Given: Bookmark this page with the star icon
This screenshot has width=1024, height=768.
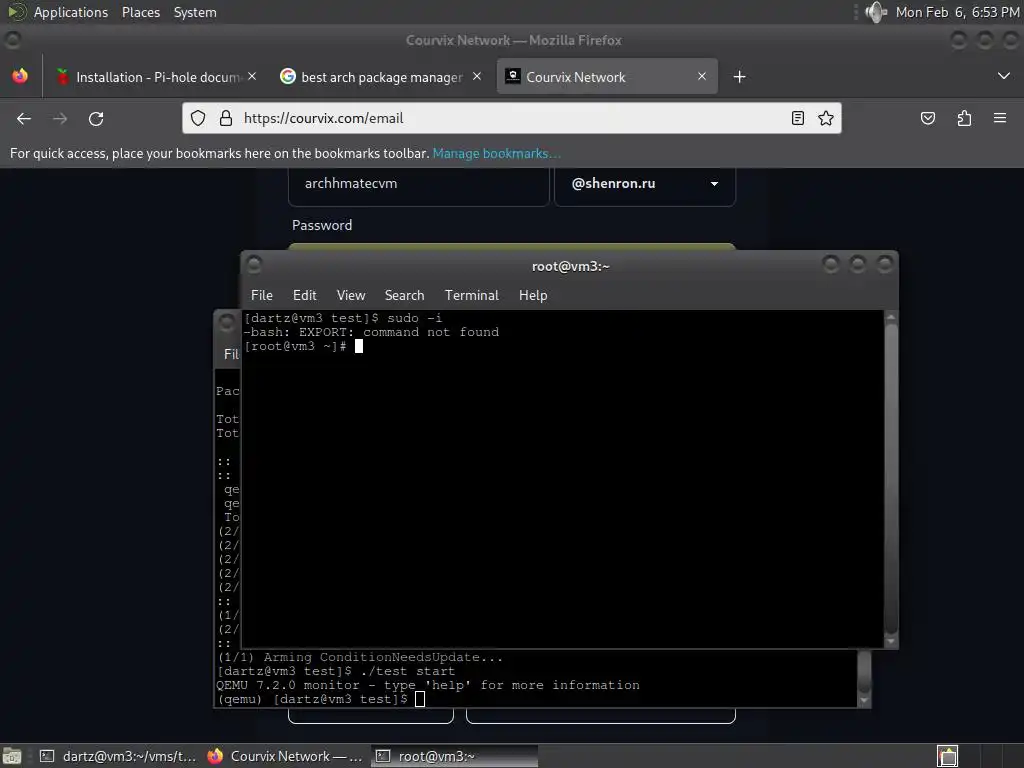Looking at the screenshot, I should [825, 118].
